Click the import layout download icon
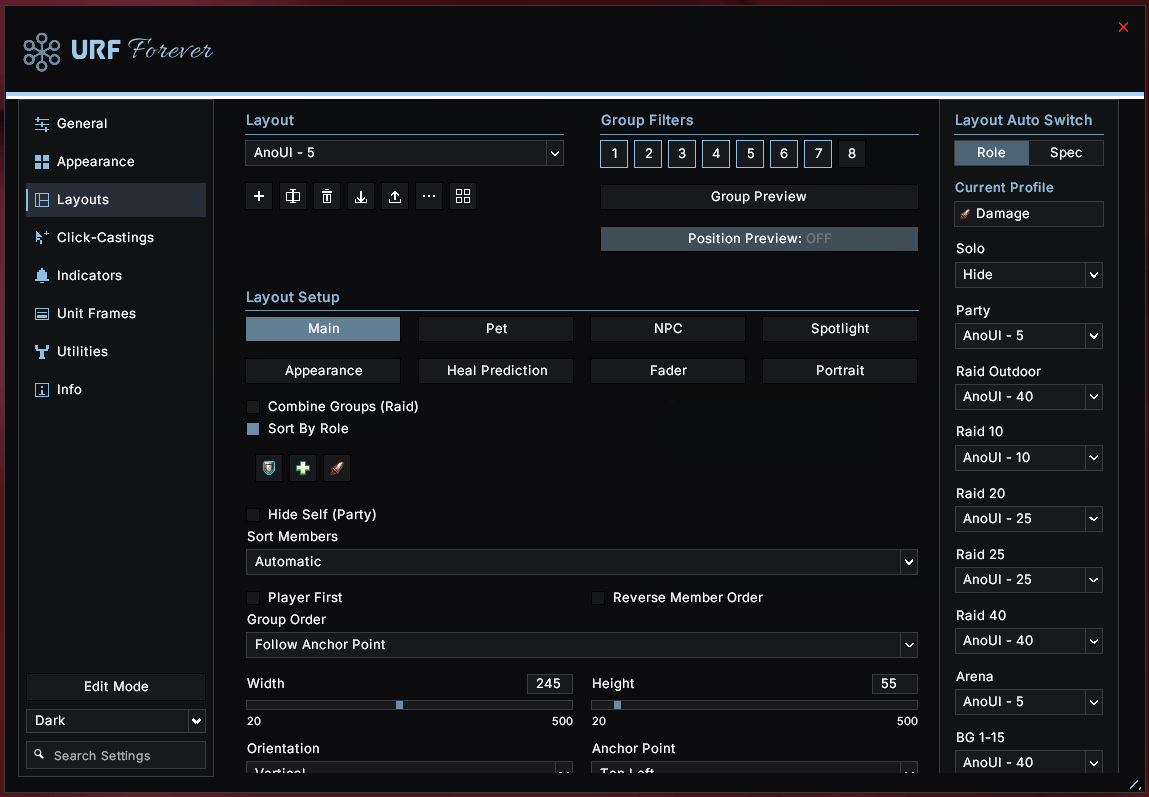 click(361, 196)
